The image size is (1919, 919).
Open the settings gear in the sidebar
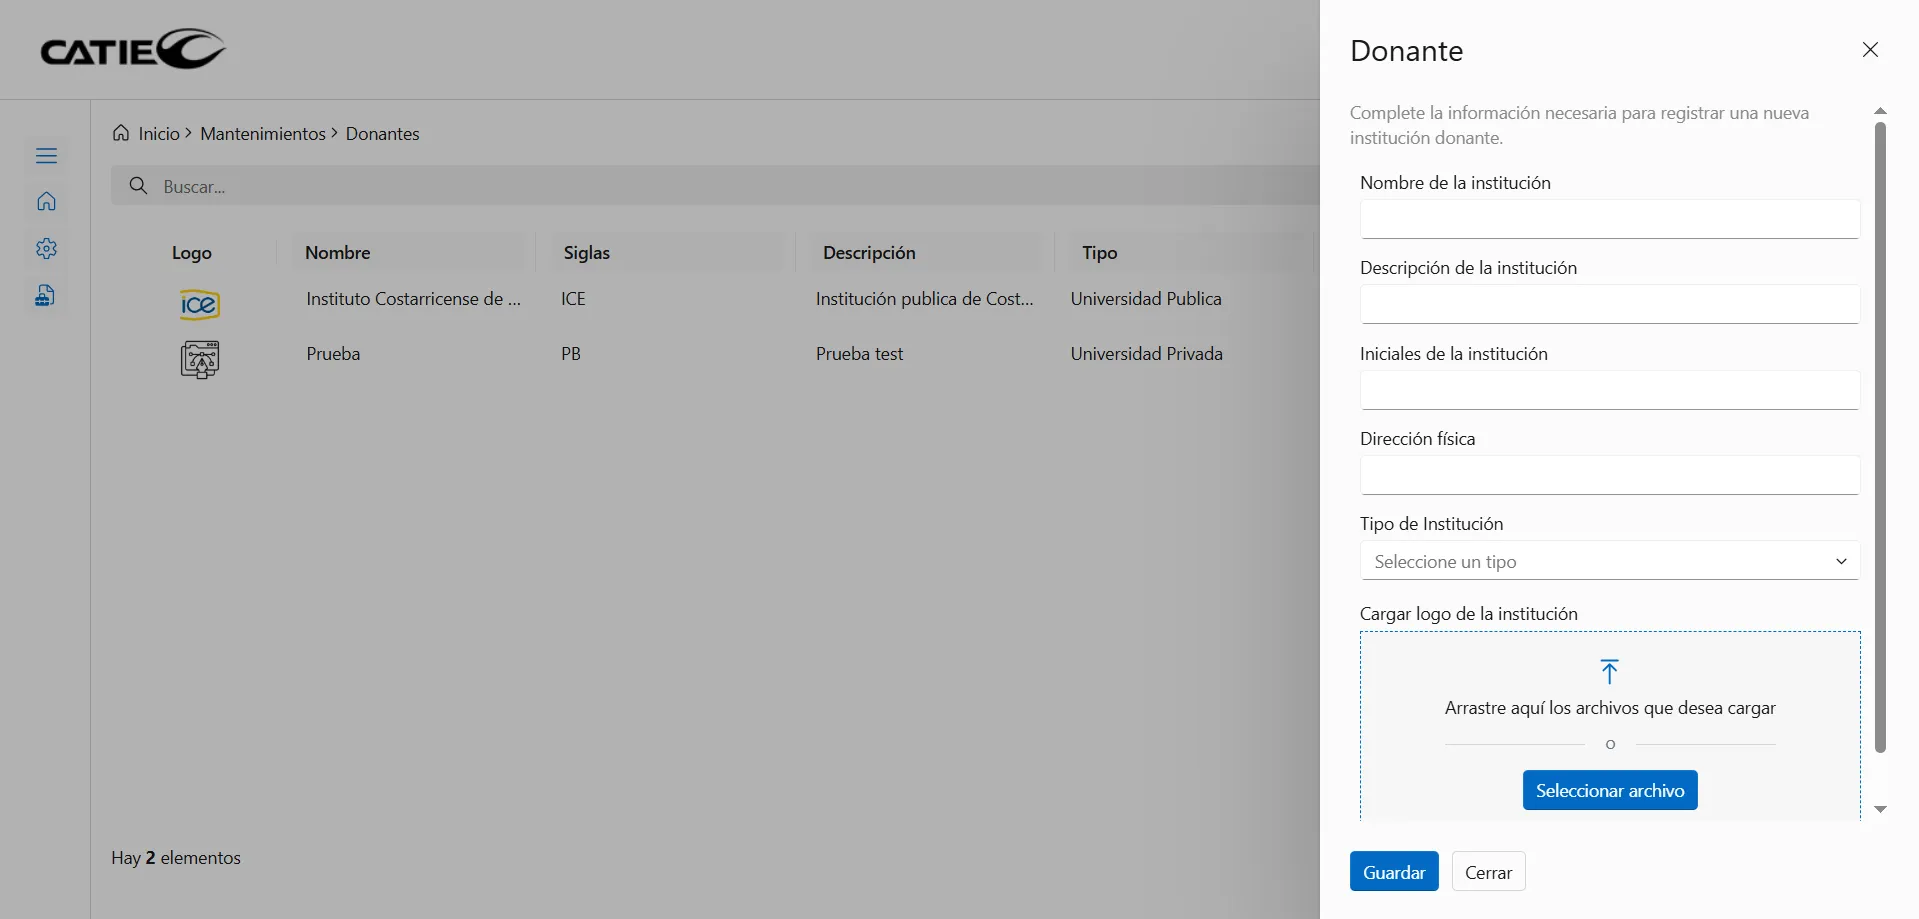[46, 249]
